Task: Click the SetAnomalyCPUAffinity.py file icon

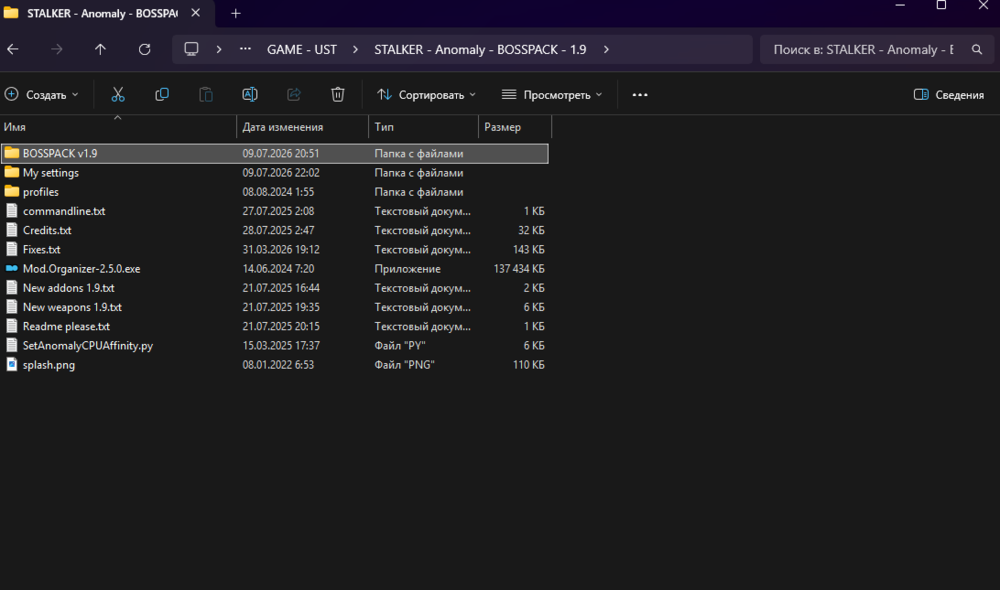Action: tap(11, 346)
